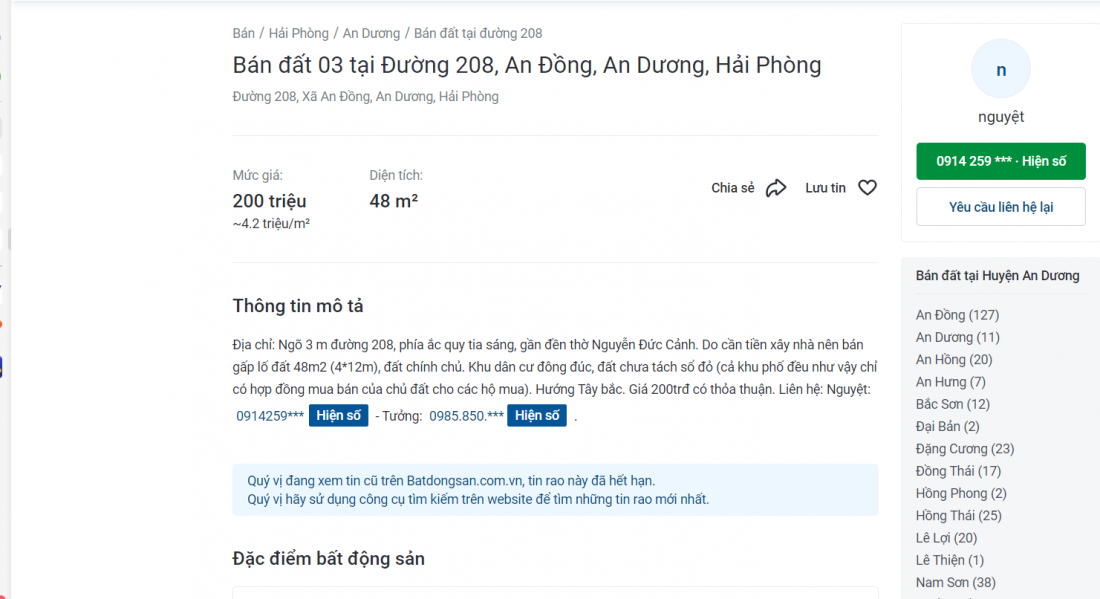Open Nam Sơn (38) listings
Image resolution: width=1100 pixels, height=599 pixels.
[x=955, y=582]
